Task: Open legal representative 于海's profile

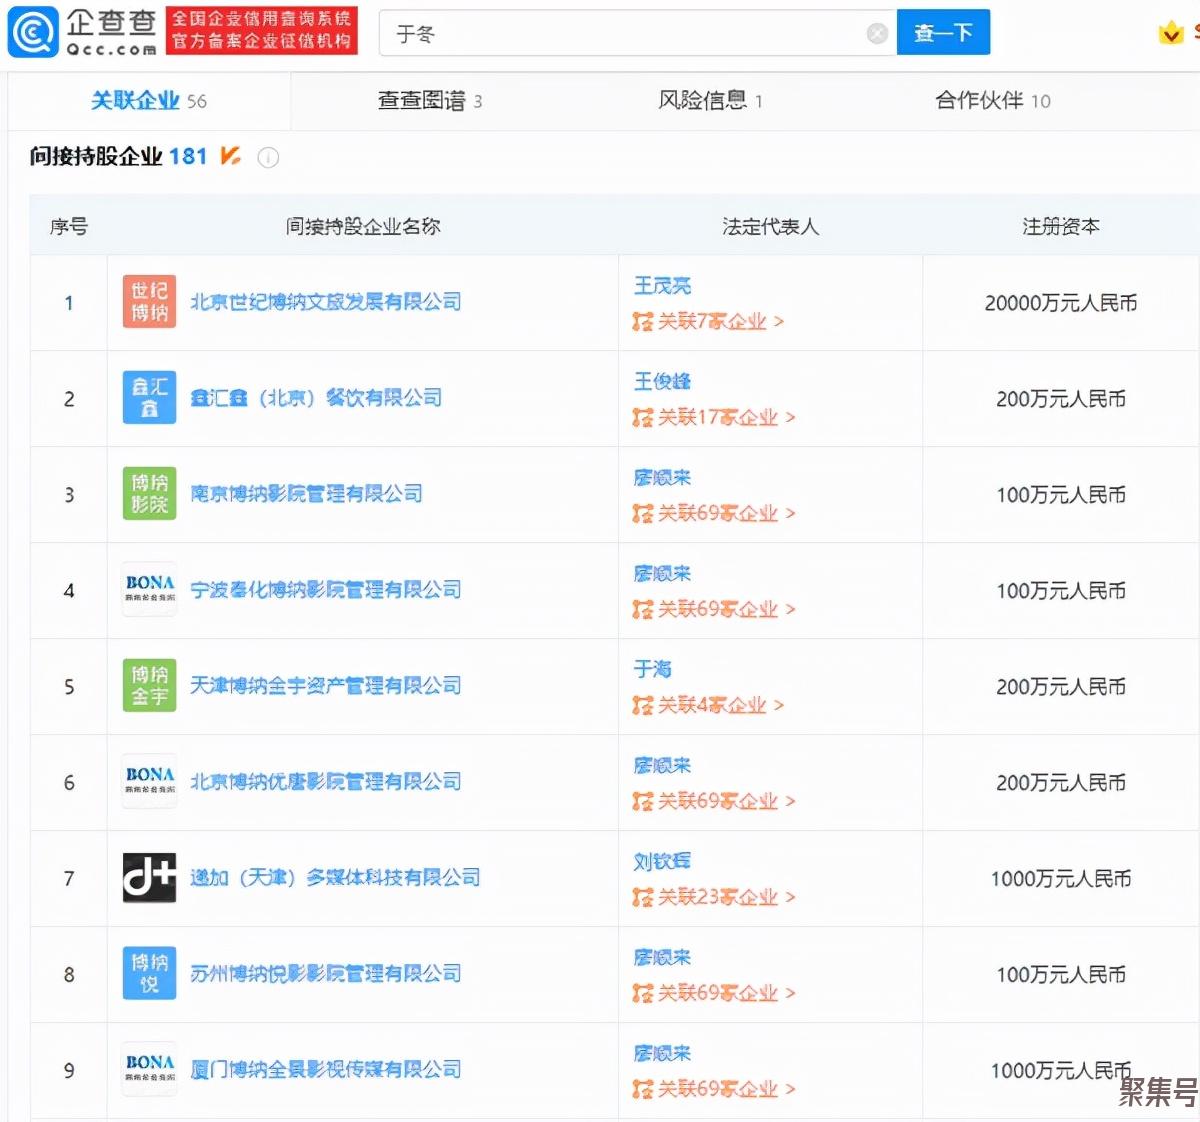Action: (653, 670)
